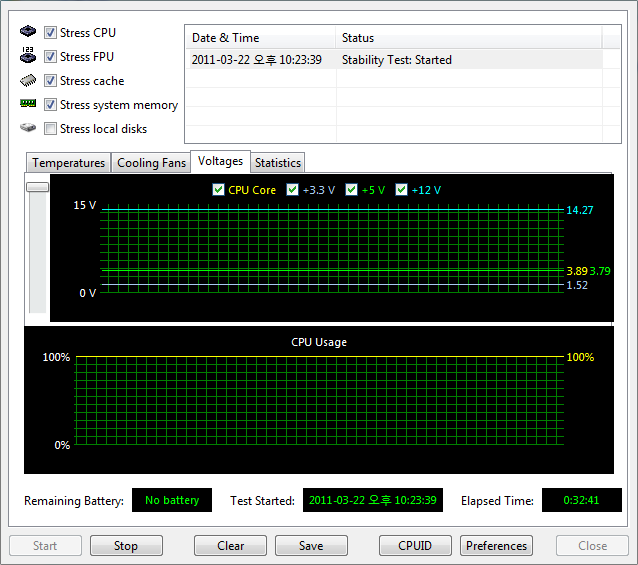This screenshot has width=638, height=565.
Task: Click the 'No battery' status field
Action: [x=172, y=500]
